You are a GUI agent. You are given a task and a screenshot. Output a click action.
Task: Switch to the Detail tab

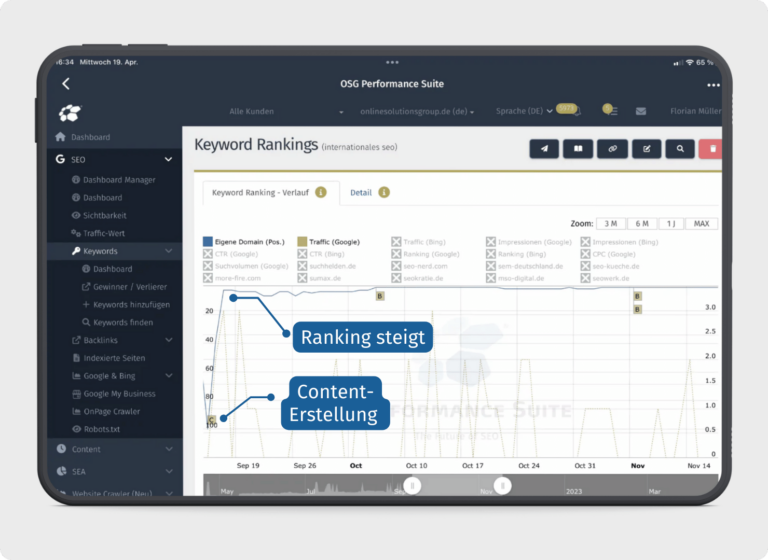361,193
